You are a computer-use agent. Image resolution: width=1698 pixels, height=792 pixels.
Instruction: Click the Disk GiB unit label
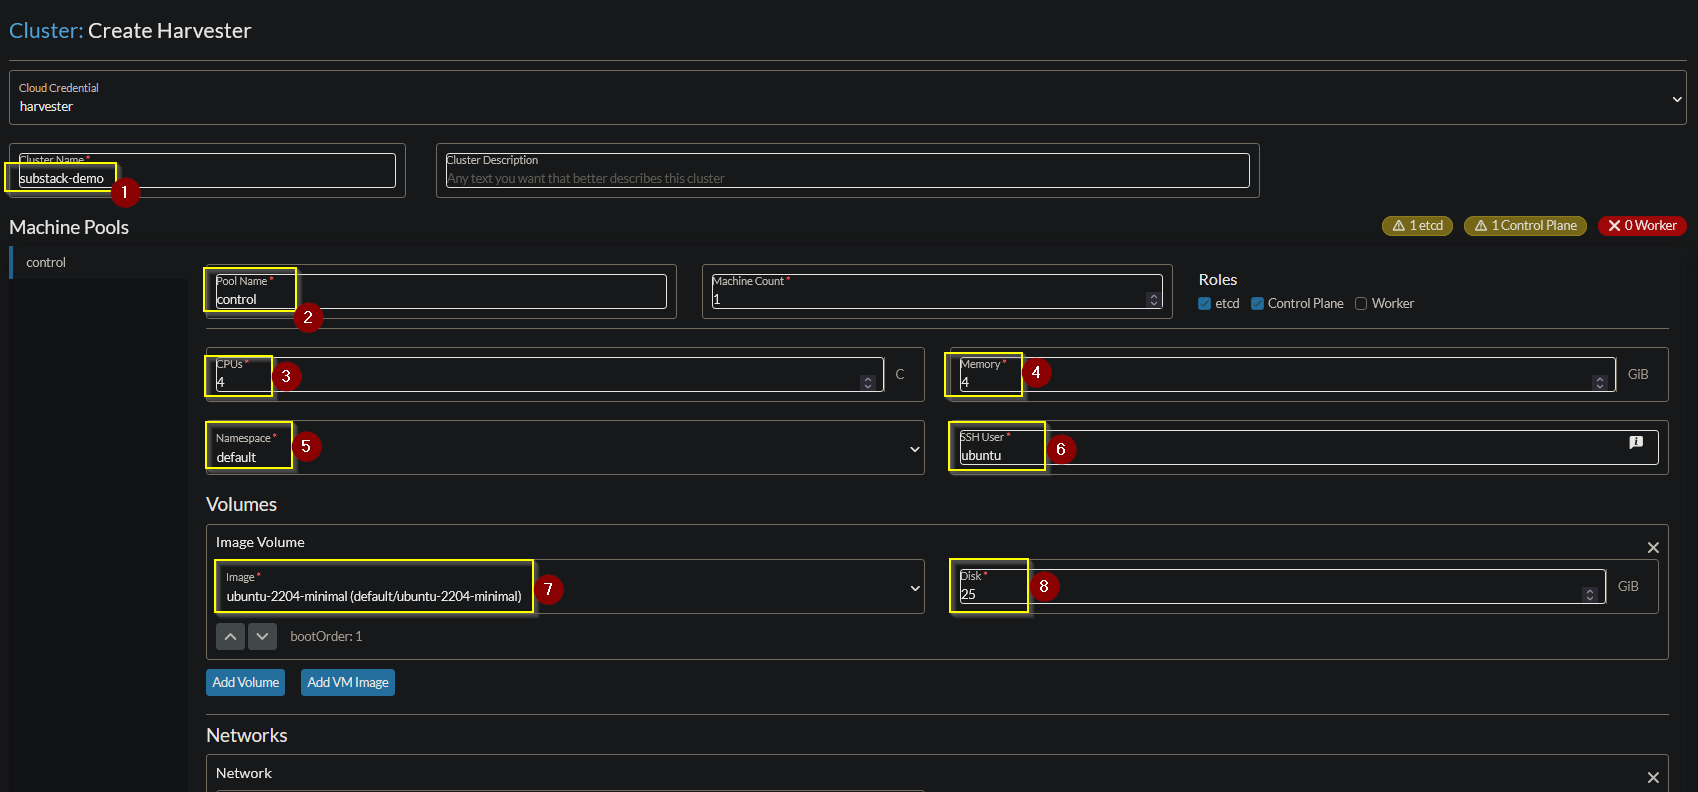pyautogui.click(x=1628, y=586)
